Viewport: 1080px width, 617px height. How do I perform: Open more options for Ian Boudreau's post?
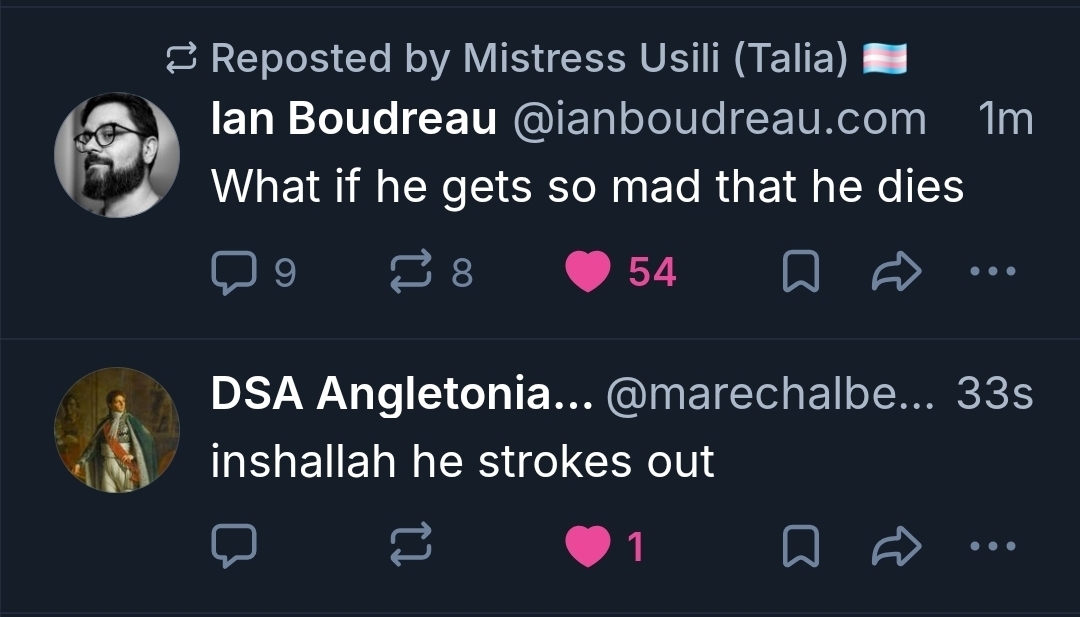[x=993, y=272]
